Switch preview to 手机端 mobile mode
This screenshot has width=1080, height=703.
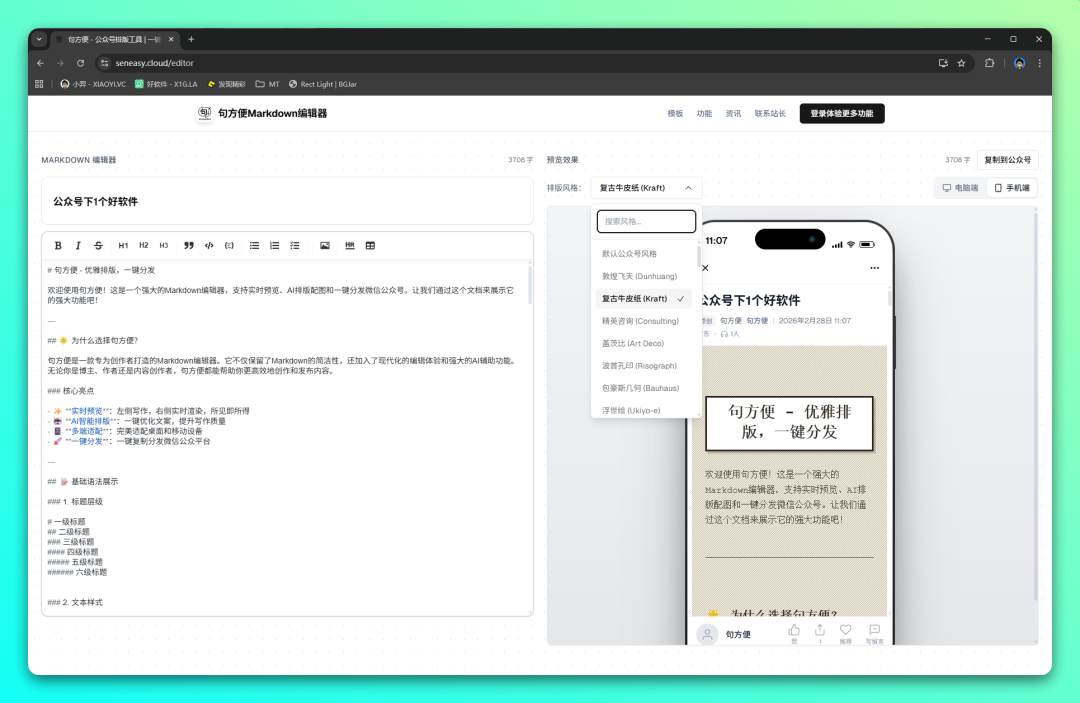pos(1012,188)
